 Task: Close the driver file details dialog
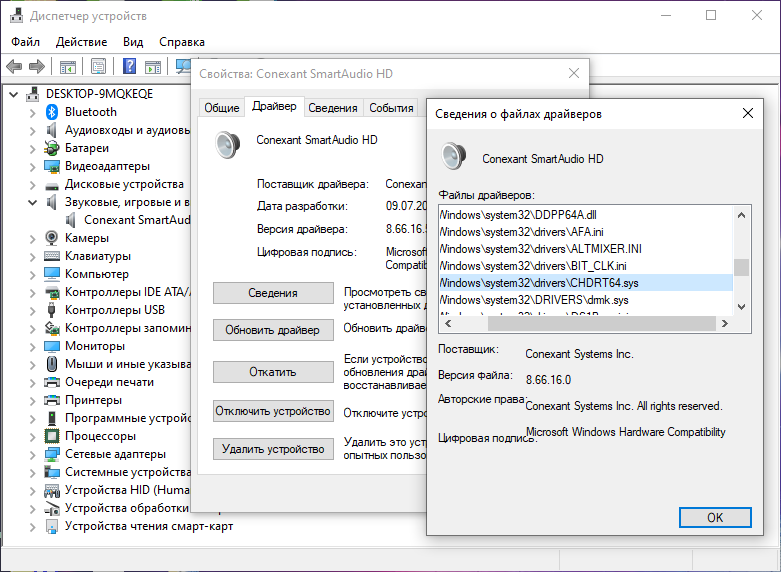(748, 113)
